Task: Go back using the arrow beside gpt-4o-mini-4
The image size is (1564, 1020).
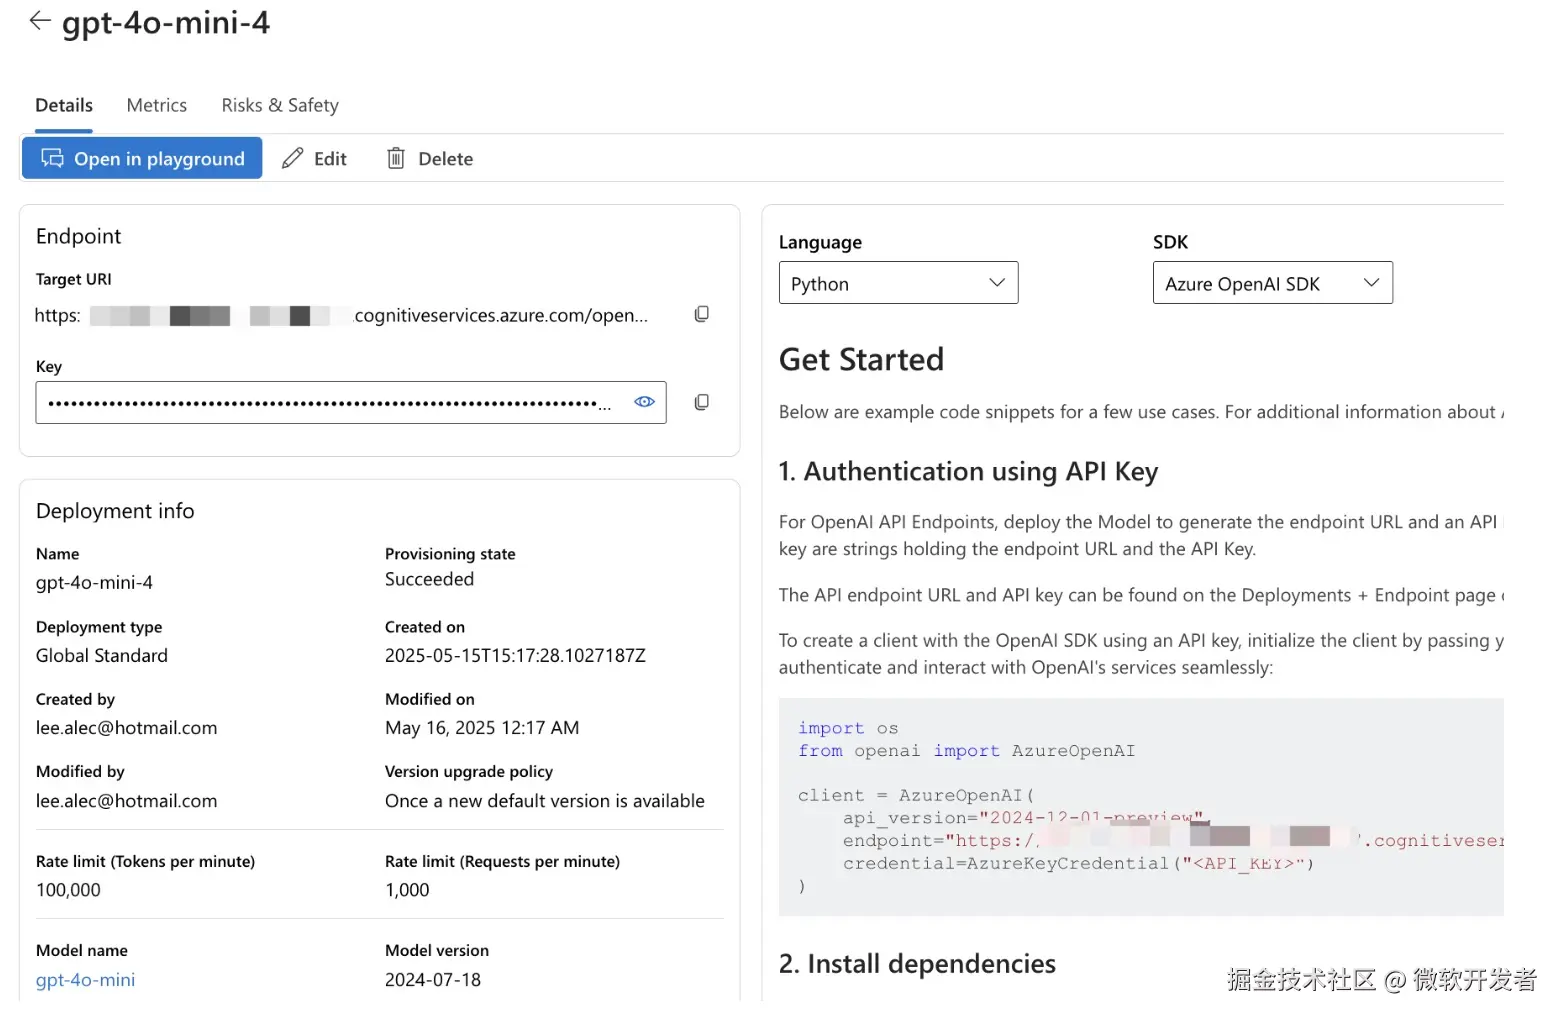Action: (40, 21)
